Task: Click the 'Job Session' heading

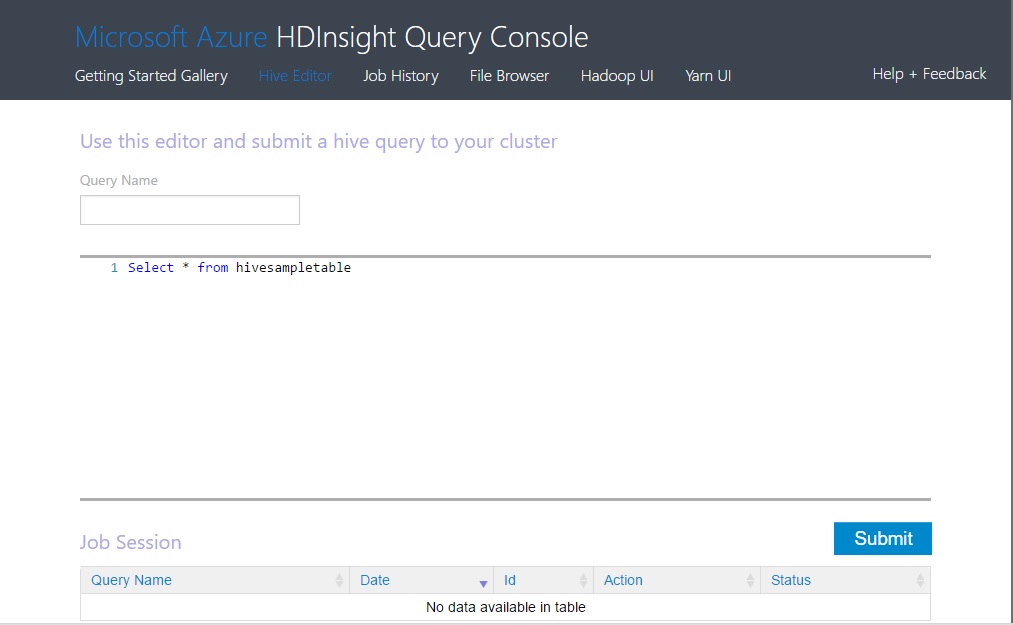Action: tap(131, 542)
